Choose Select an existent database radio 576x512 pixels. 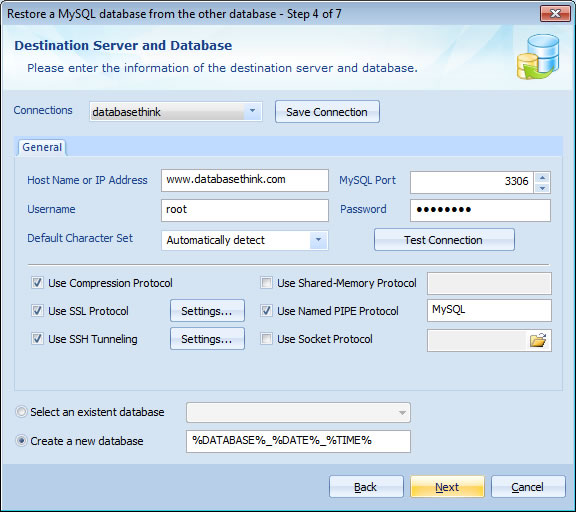pyautogui.click(x=21, y=412)
